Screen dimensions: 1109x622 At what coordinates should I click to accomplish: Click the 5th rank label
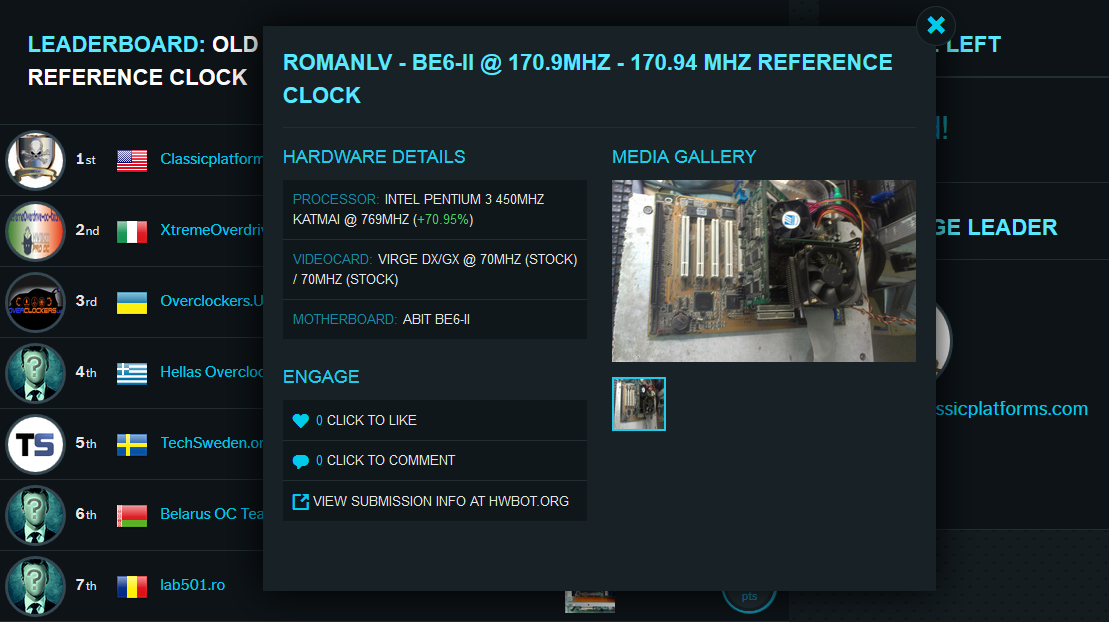(x=86, y=443)
